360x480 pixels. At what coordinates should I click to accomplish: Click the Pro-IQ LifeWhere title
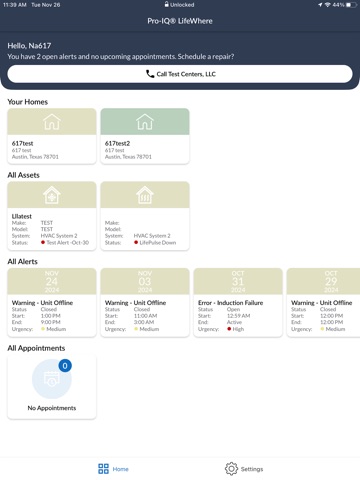(x=180, y=21)
